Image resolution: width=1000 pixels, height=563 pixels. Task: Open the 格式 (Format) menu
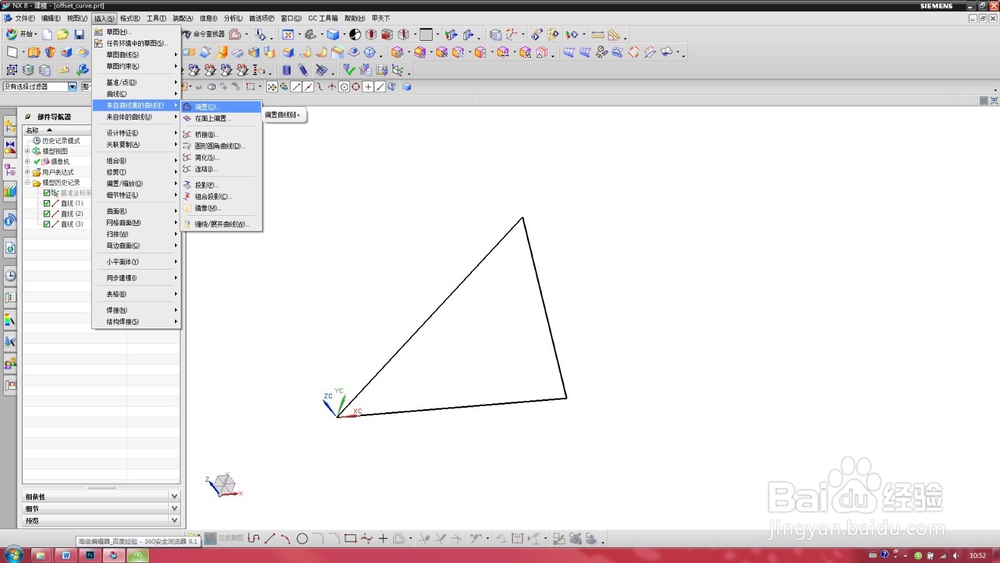tap(130, 18)
